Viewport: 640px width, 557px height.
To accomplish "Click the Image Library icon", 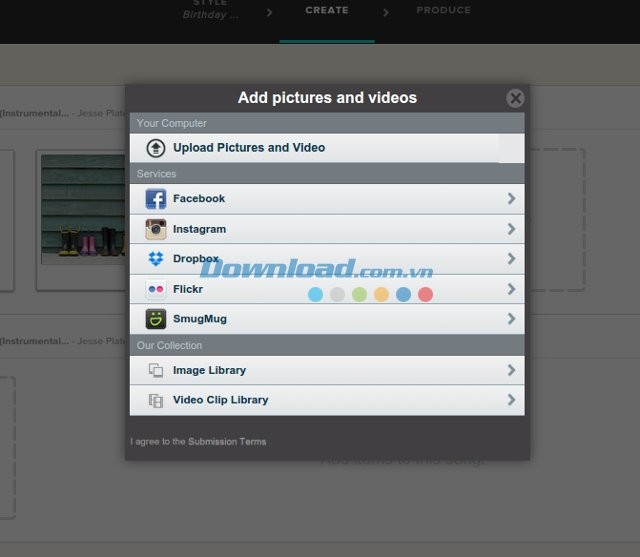I will coord(156,370).
